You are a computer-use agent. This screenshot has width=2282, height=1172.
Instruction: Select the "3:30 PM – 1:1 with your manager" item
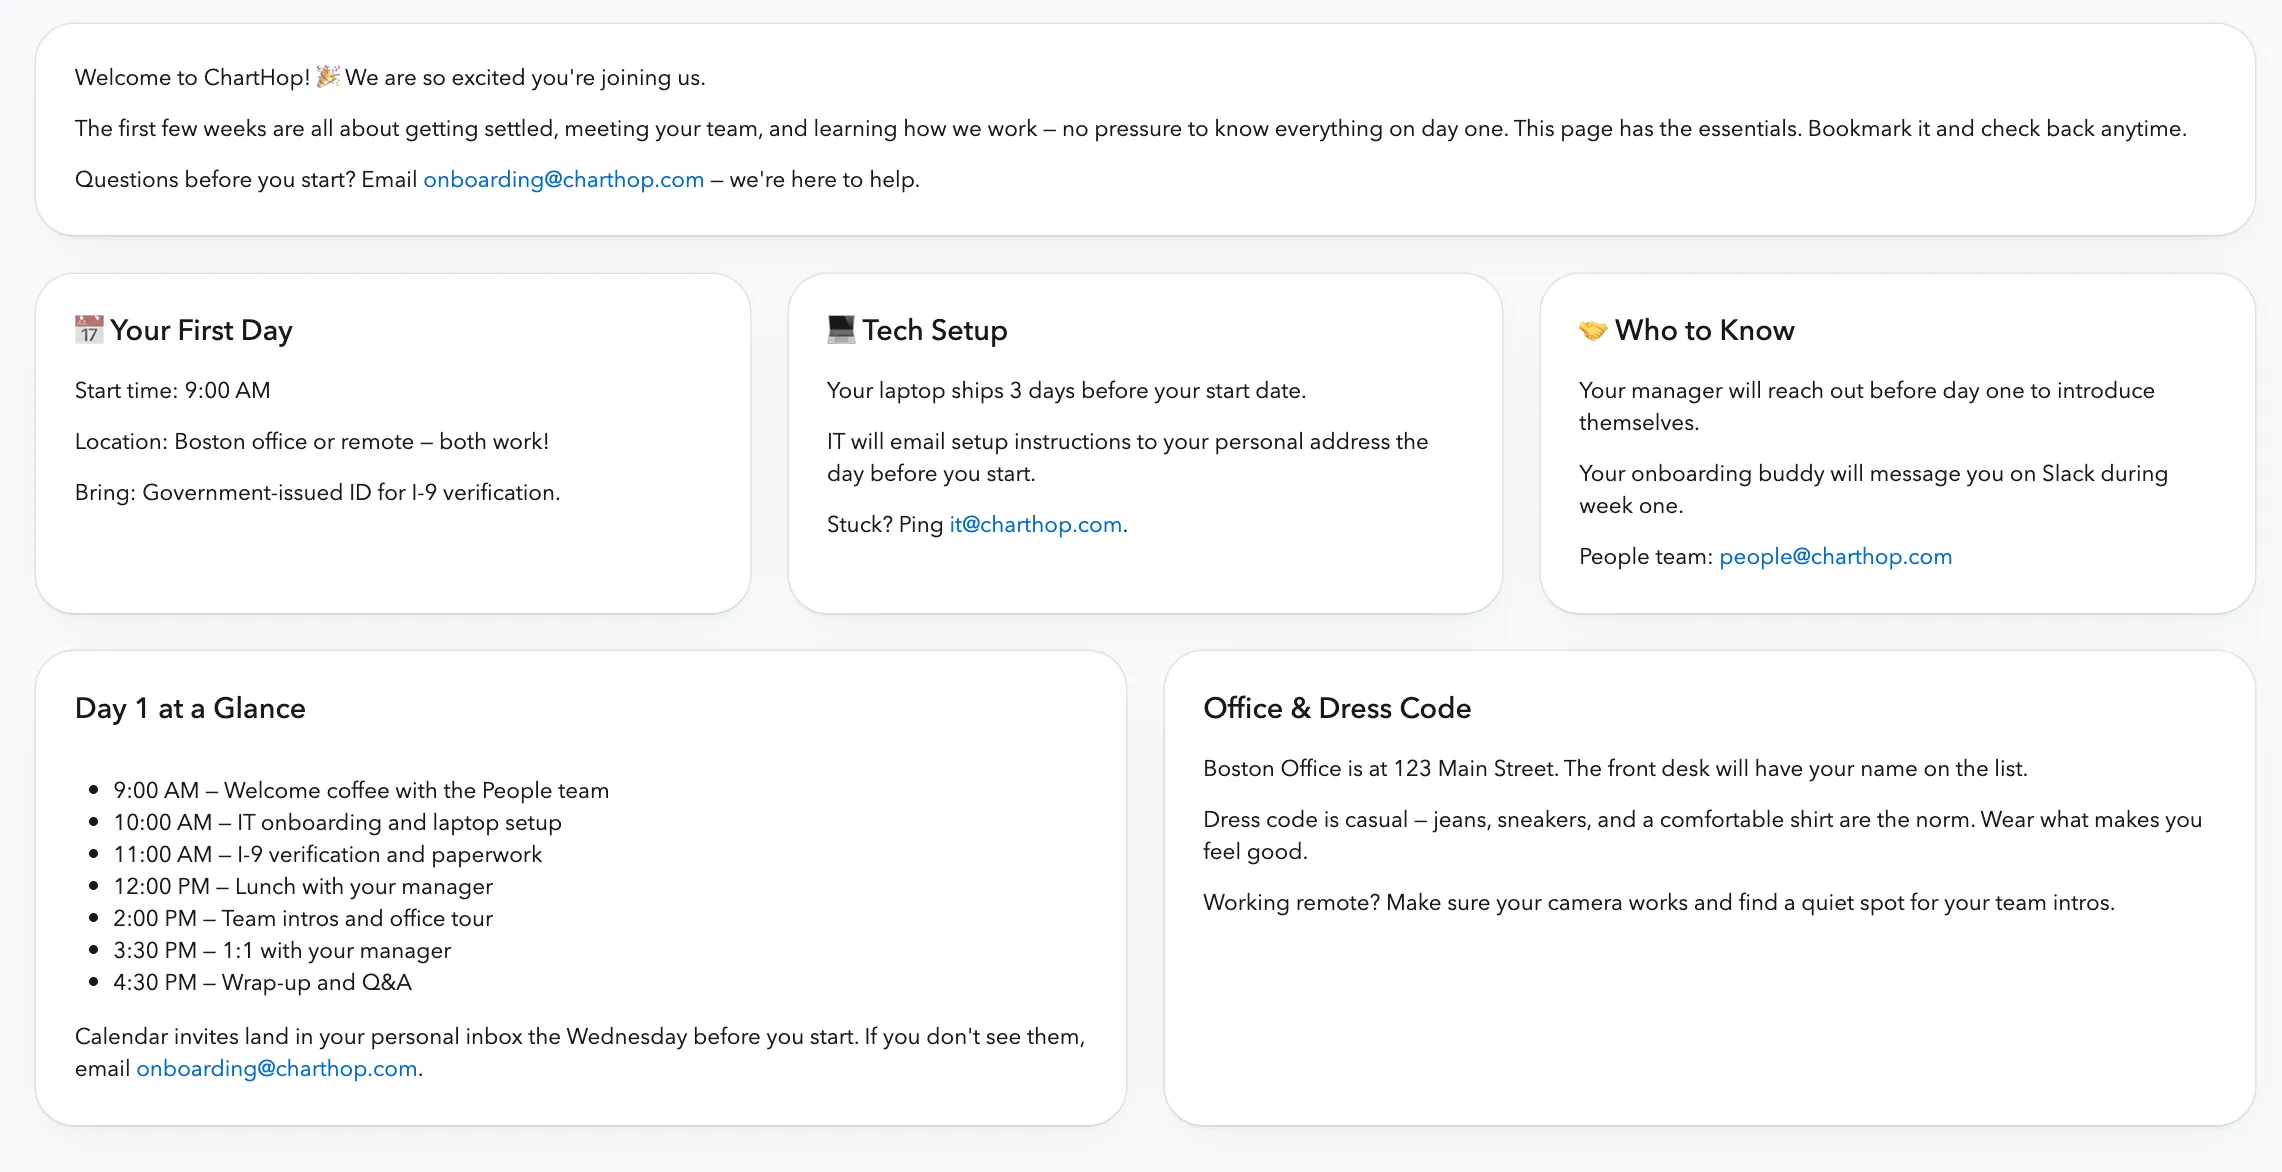pos(282,950)
